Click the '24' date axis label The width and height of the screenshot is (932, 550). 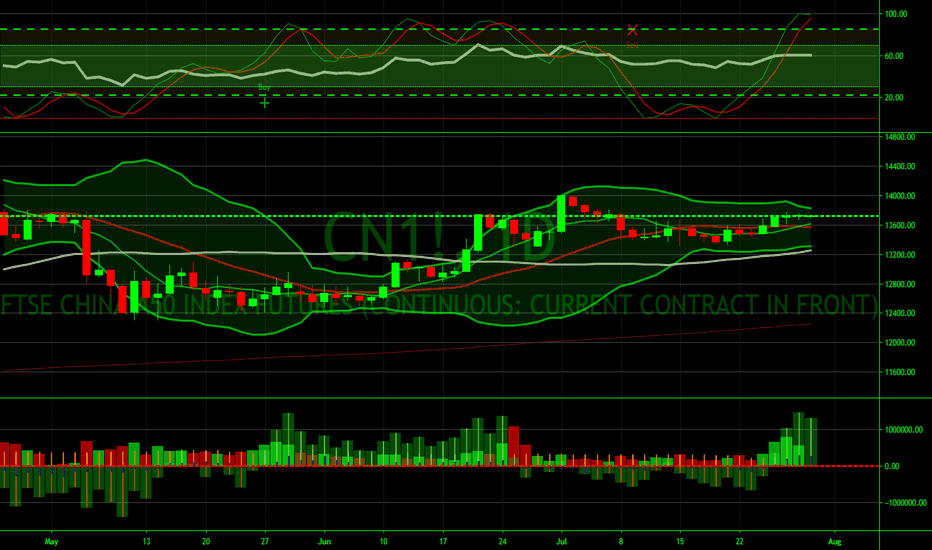pyautogui.click(x=502, y=542)
